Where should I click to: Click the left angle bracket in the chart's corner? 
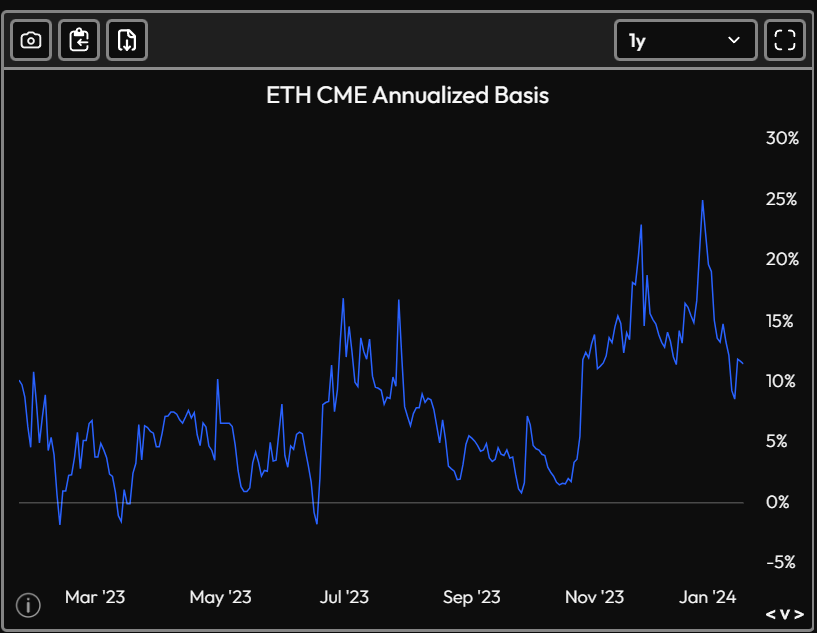tap(770, 615)
